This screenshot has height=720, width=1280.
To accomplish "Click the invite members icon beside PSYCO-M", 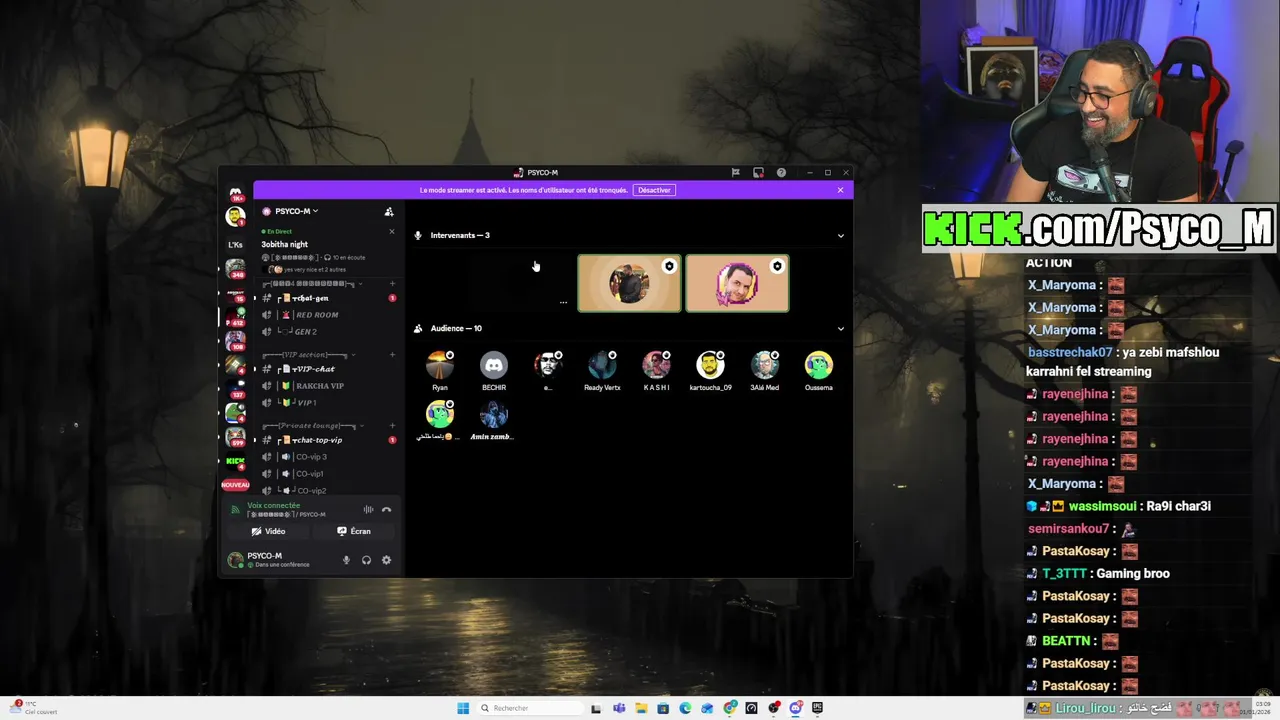I will pos(389,211).
